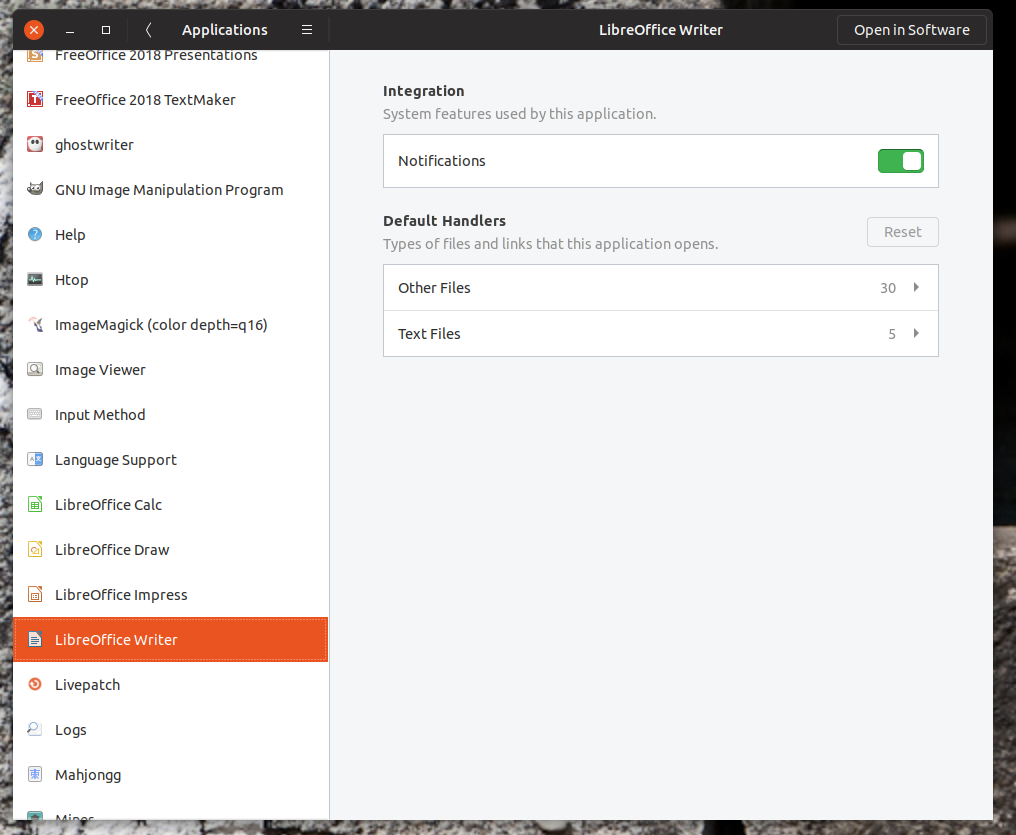Click the LibreOffice Writer document icon

(x=35, y=639)
